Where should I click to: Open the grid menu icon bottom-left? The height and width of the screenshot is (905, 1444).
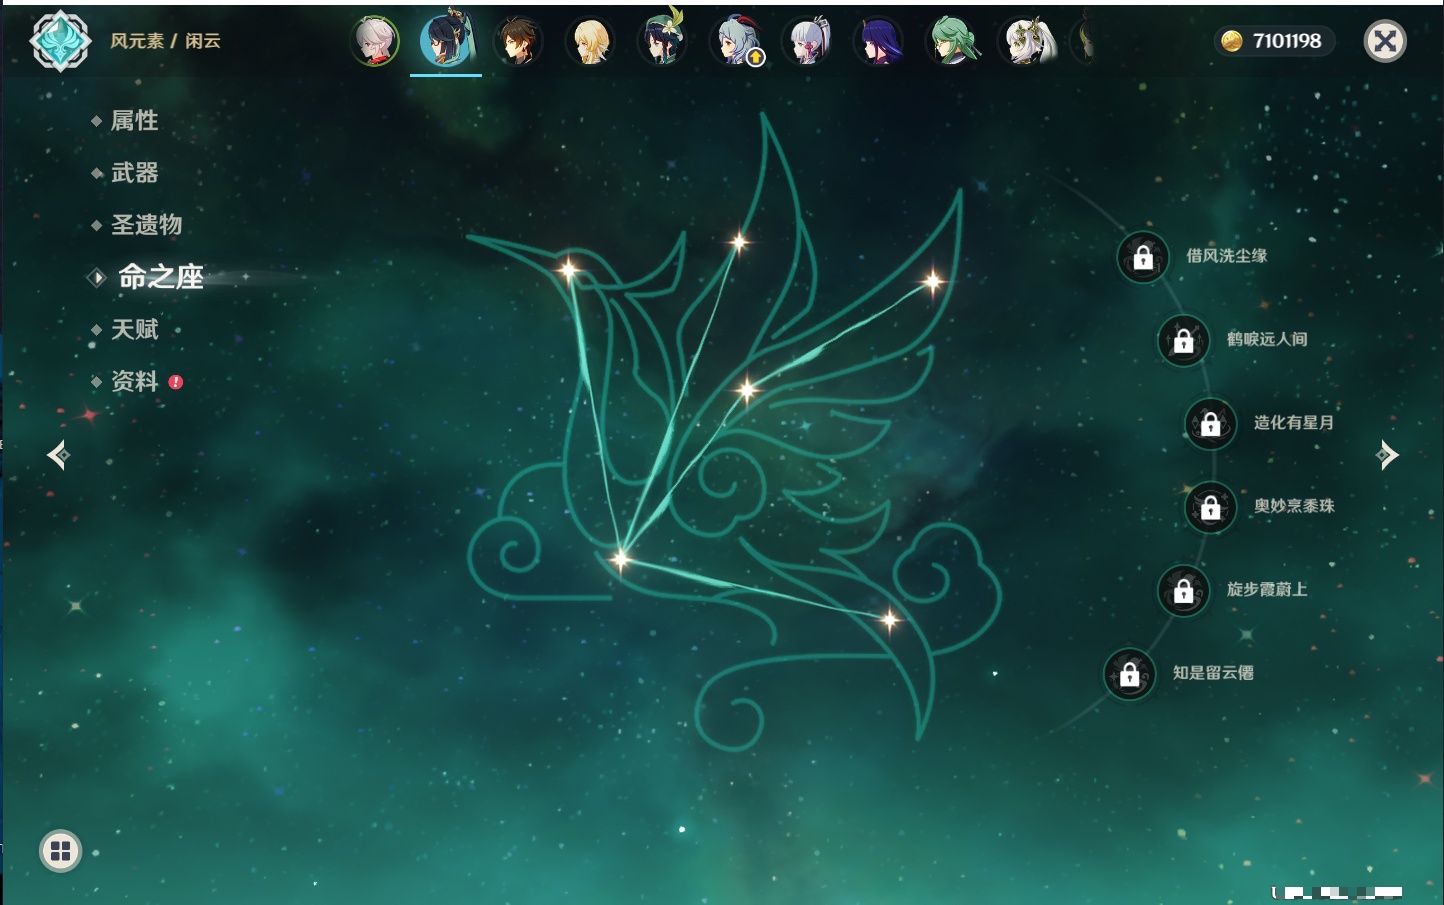[x=60, y=851]
